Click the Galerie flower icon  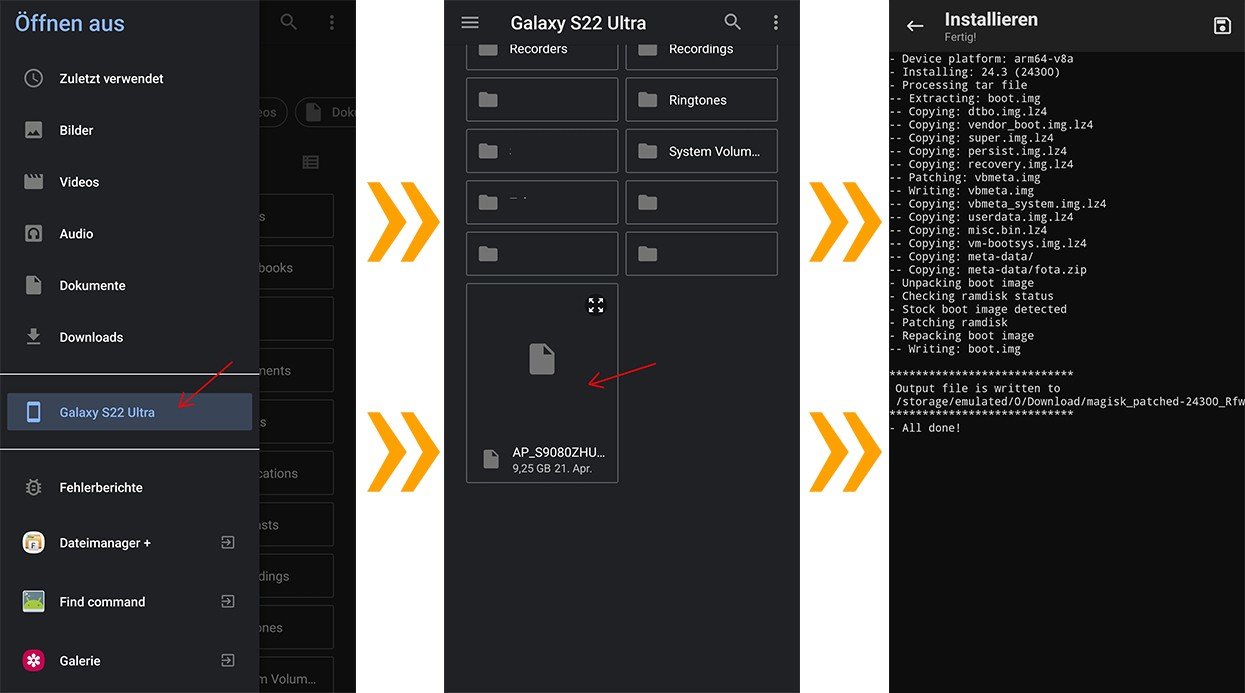click(x=34, y=661)
